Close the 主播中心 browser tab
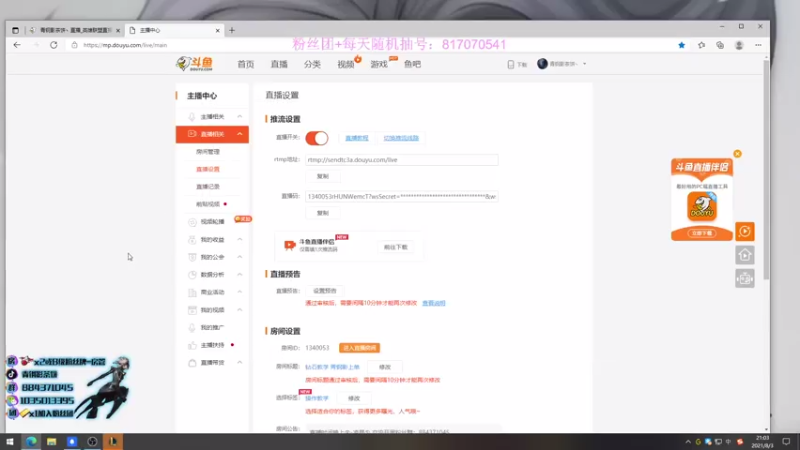The image size is (800, 450). pyautogui.click(x=217, y=31)
